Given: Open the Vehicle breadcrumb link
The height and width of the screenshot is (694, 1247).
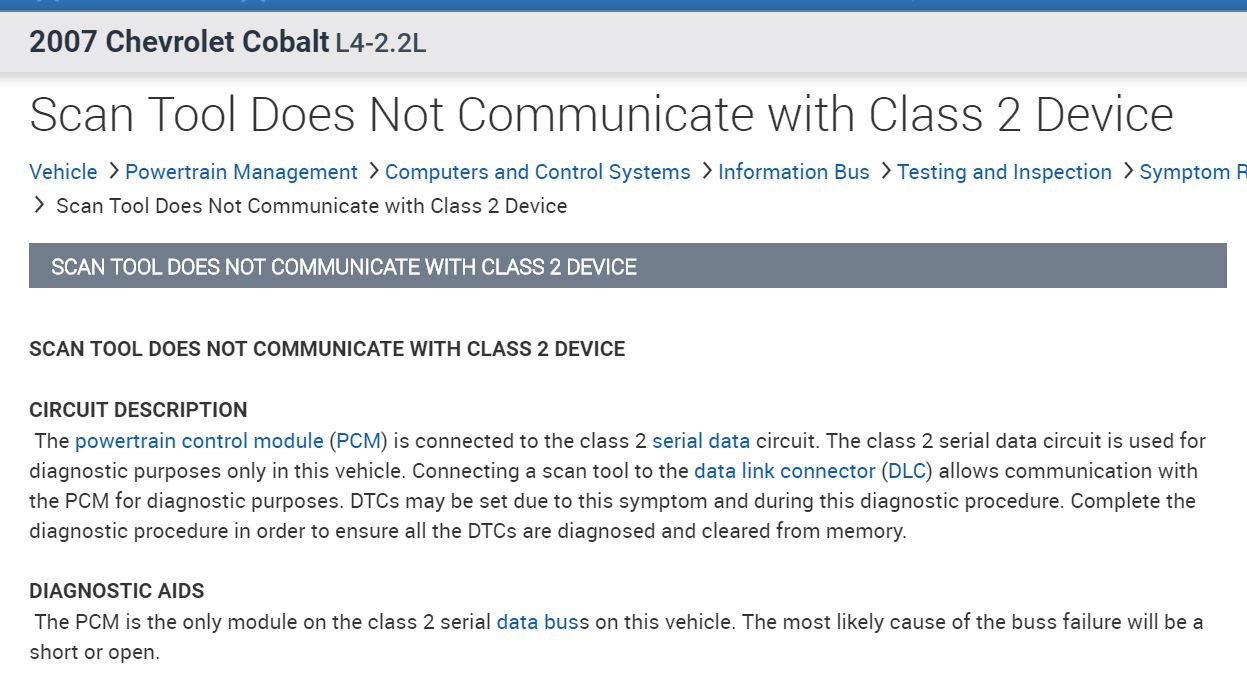Looking at the screenshot, I should click(x=63, y=172).
